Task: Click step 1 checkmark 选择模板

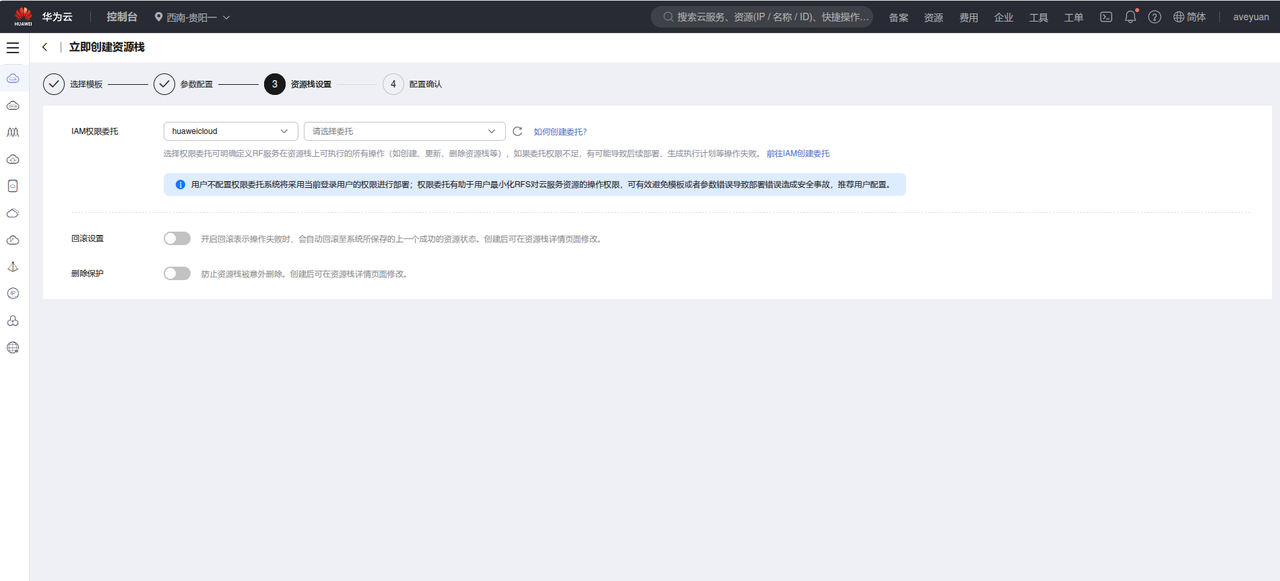Action: point(54,84)
